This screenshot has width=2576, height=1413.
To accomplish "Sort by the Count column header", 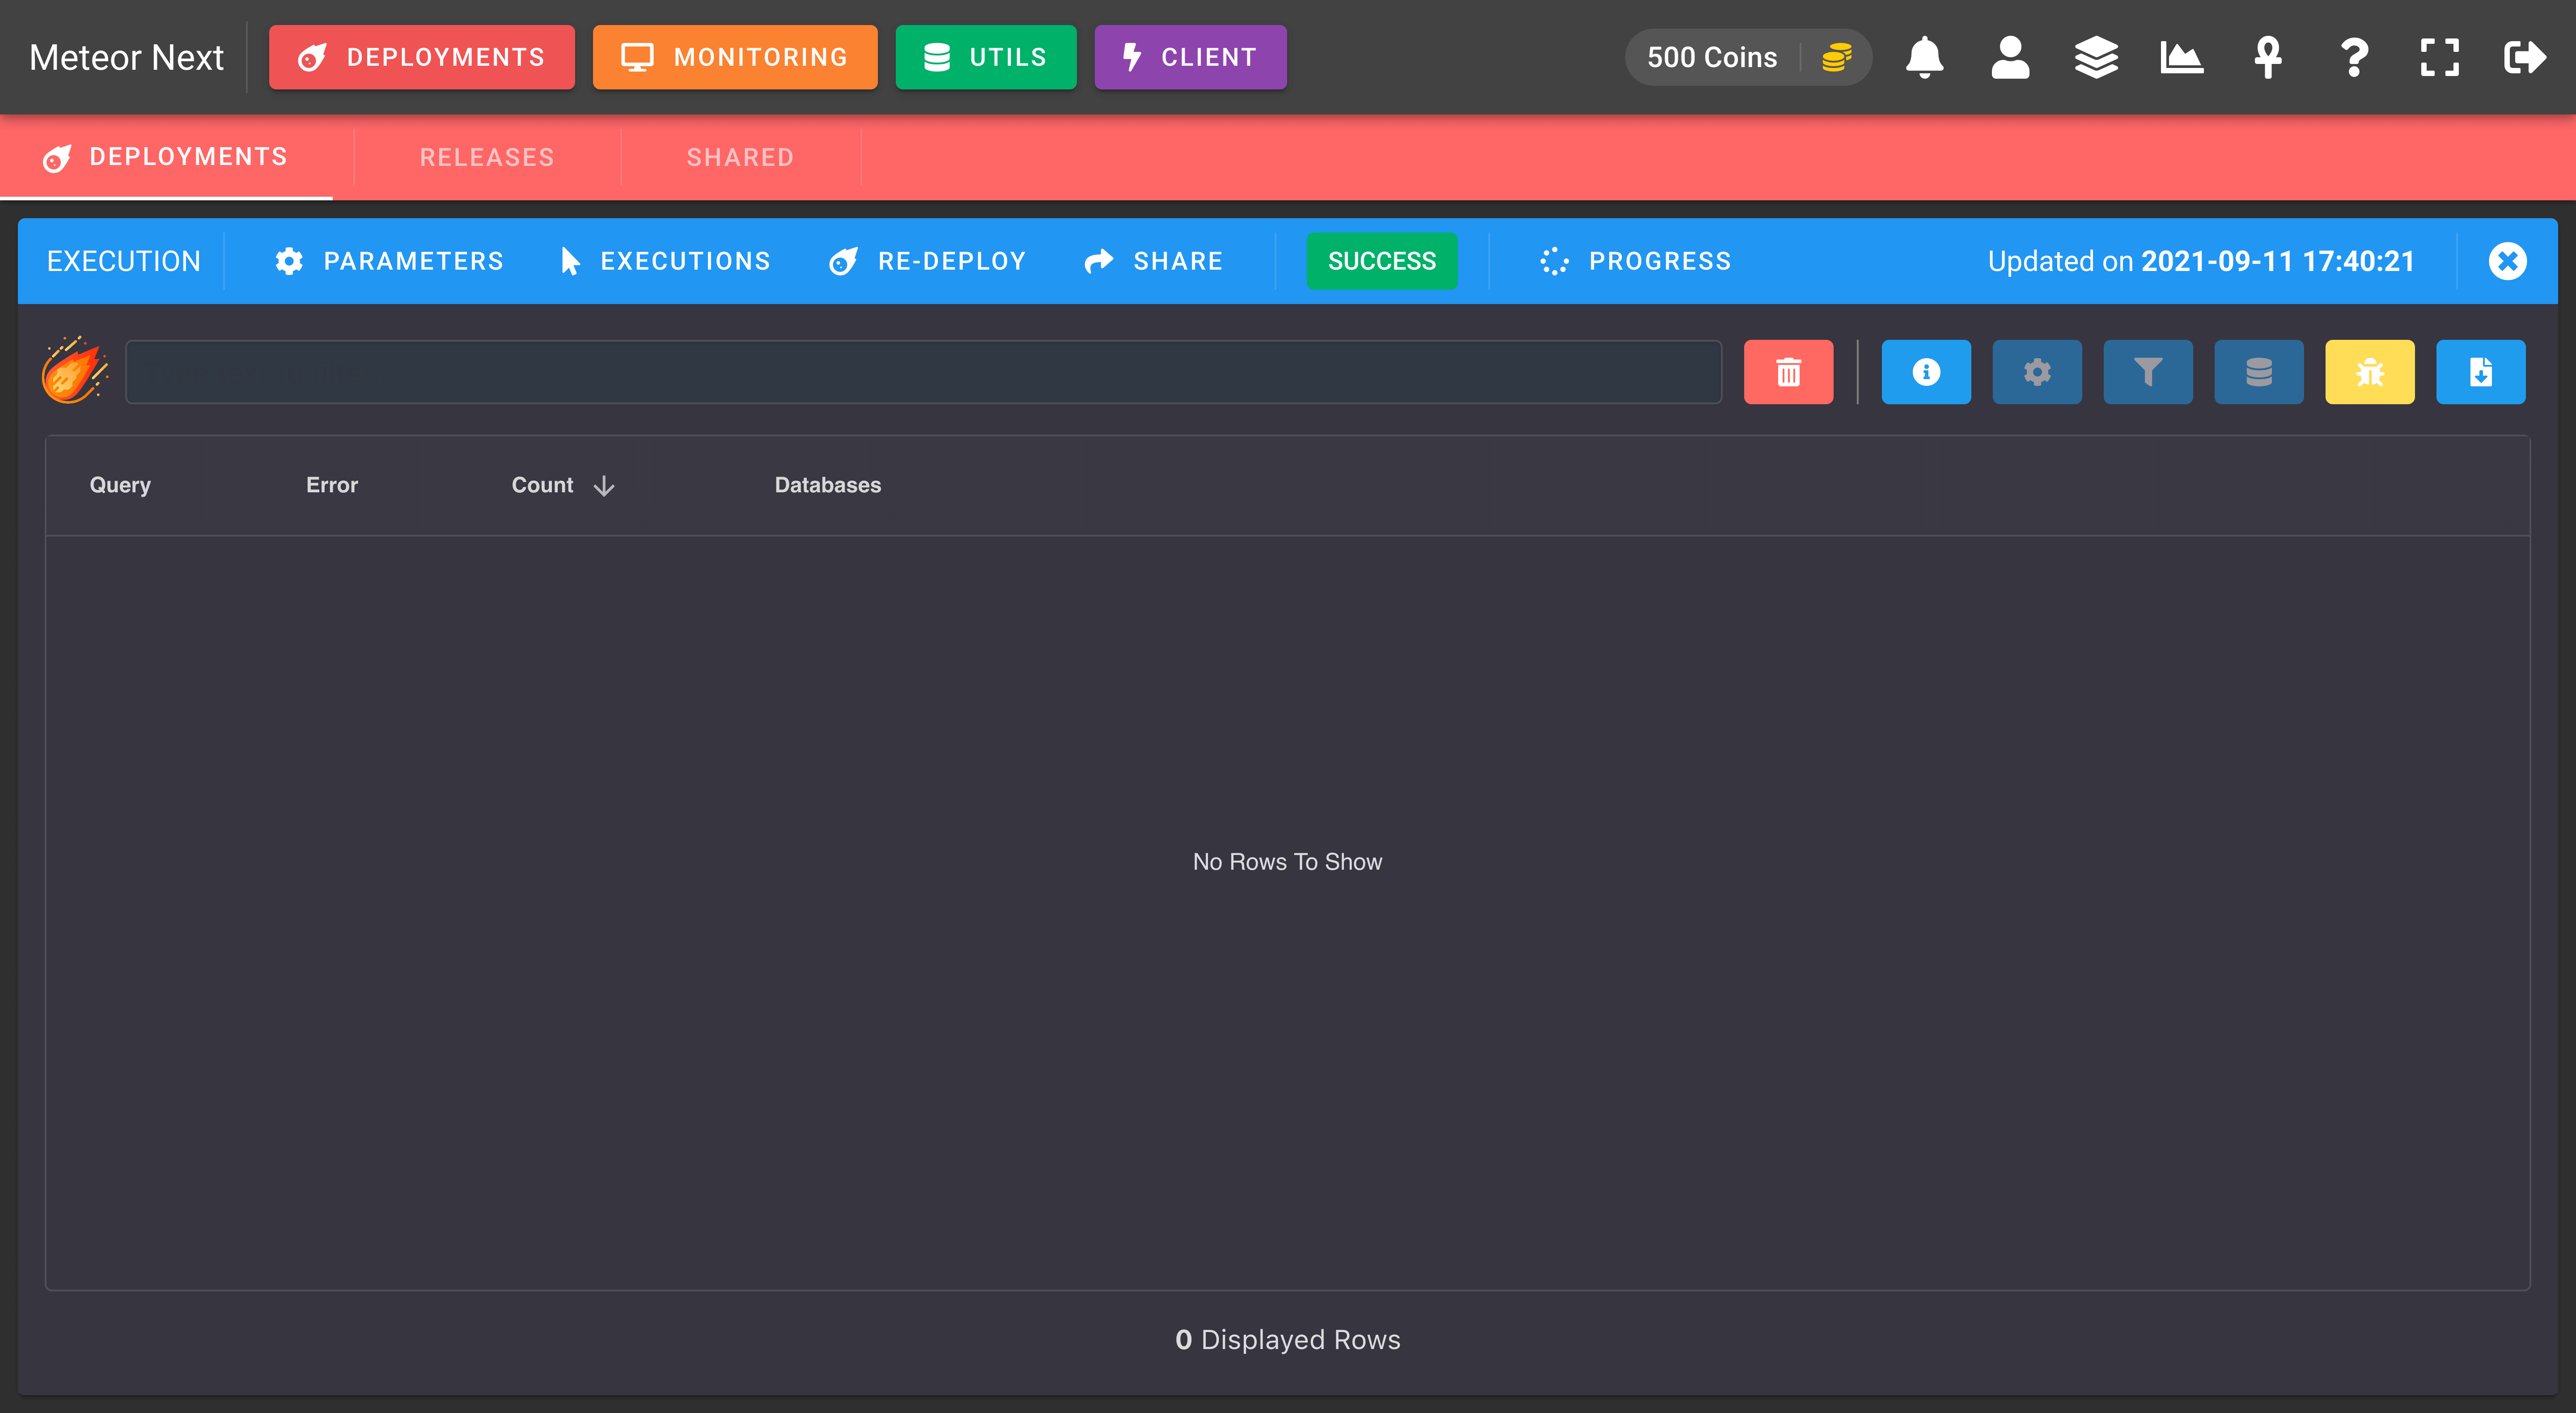I will coord(543,485).
